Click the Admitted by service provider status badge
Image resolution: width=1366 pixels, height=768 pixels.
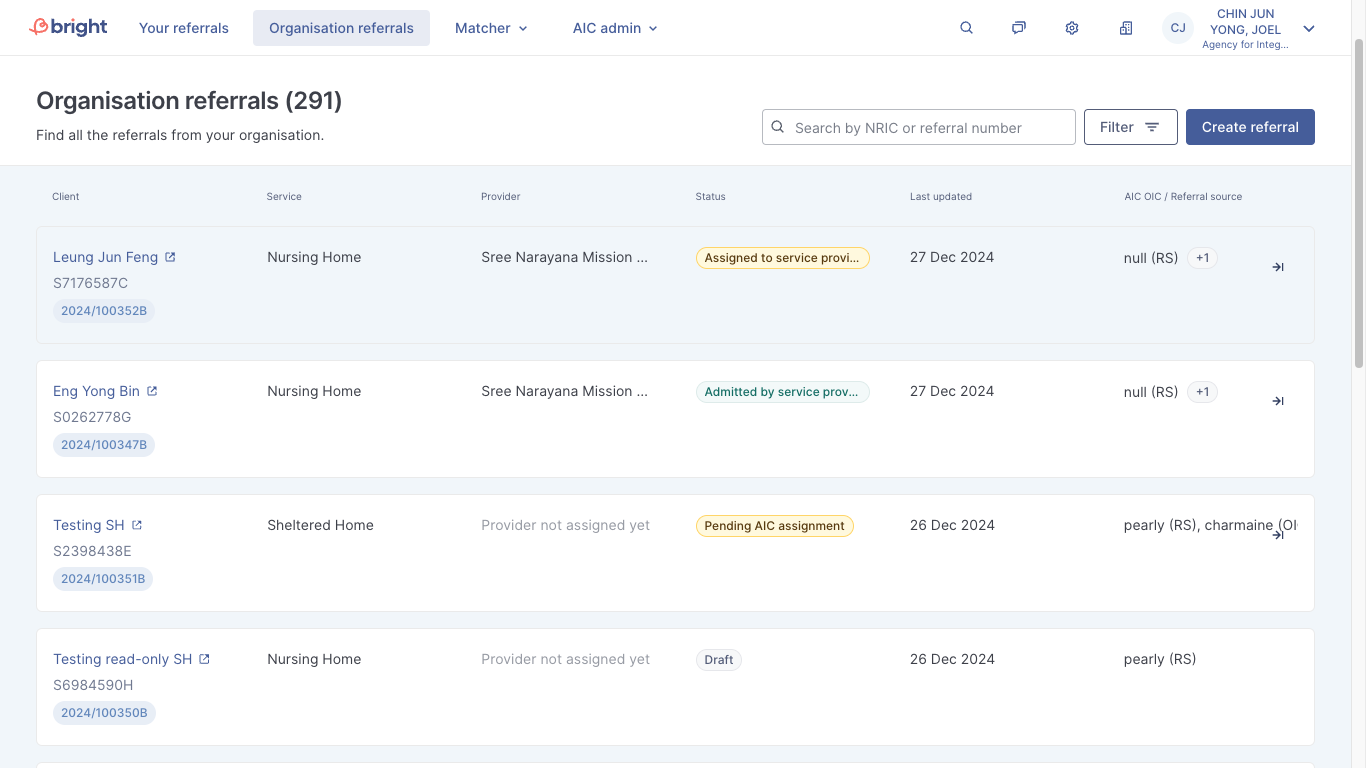point(782,392)
